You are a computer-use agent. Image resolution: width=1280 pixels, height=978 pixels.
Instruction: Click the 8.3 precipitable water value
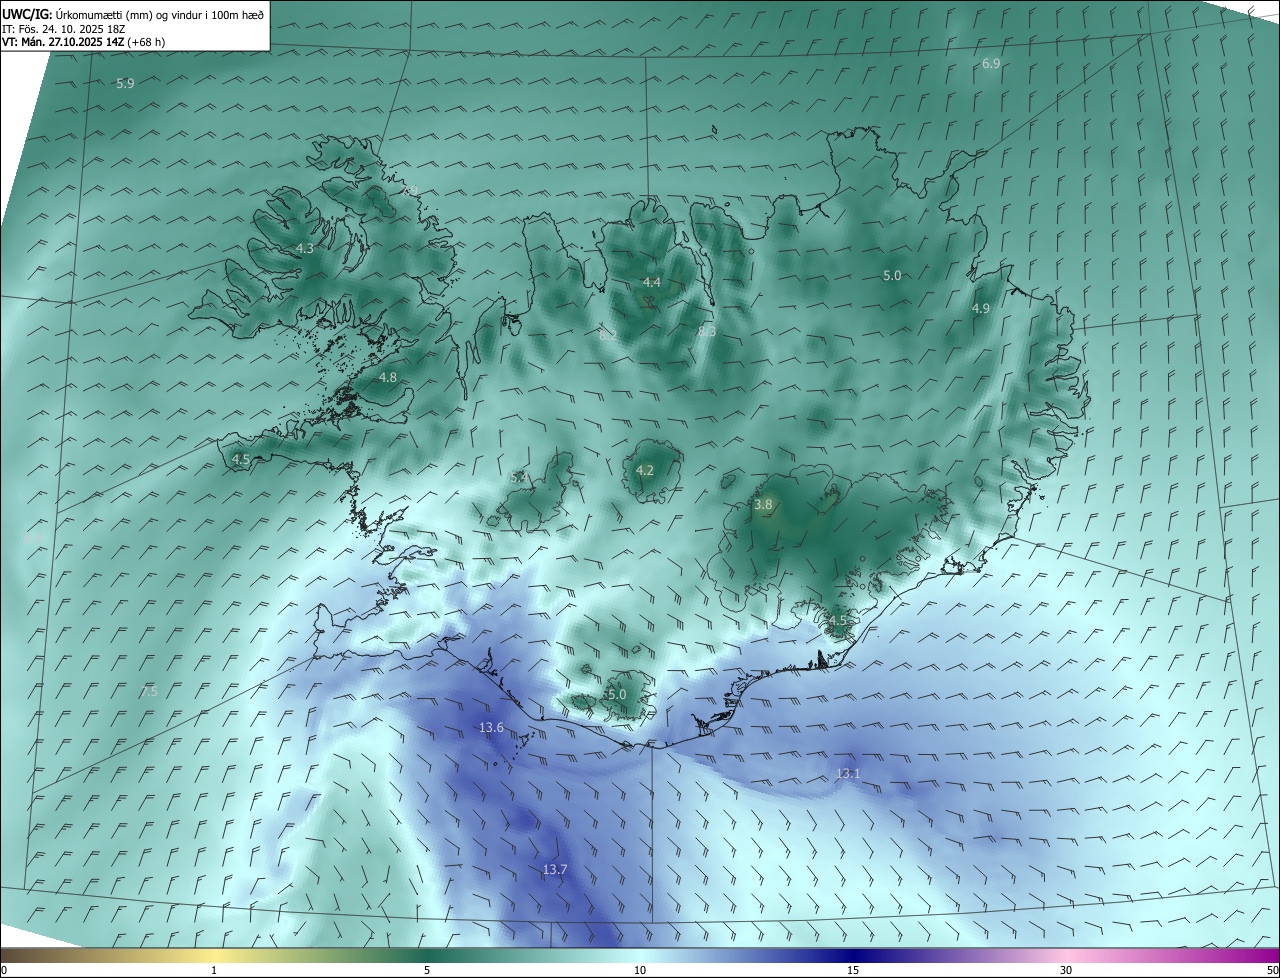point(707,331)
